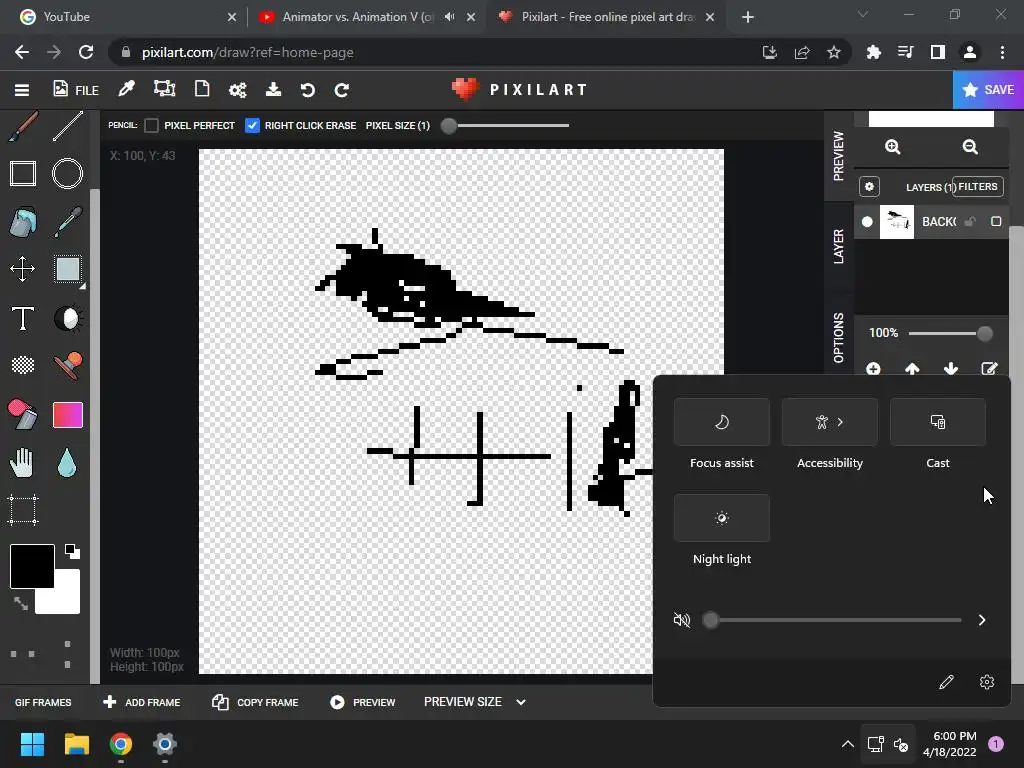This screenshot has height=768, width=1024.
Task: Select the Gradient tool
Action: pos(68,415)
